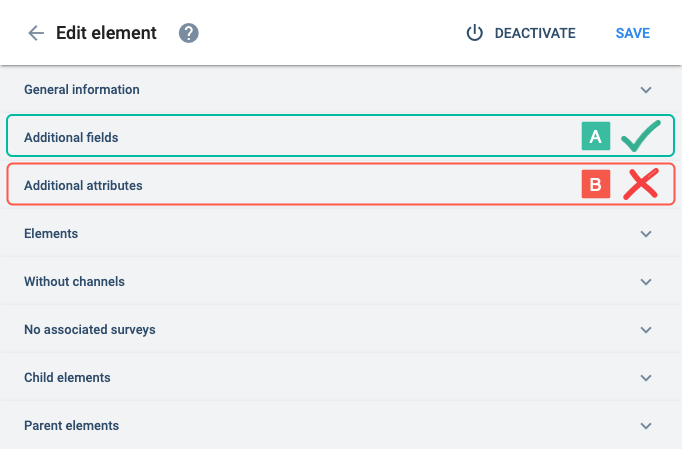This screenshot has height=449, width=682.
Task: Click the power icon next to Deactivate
Action: 475,33
